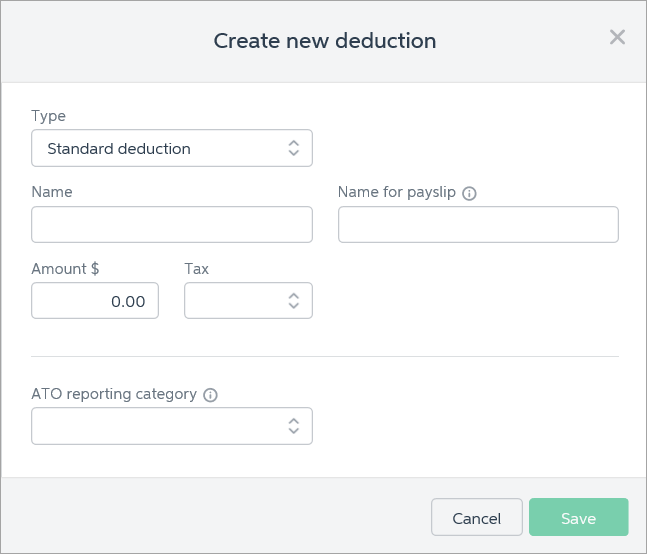
Task: Click the Create new deduction title
Action: point(324,41)
